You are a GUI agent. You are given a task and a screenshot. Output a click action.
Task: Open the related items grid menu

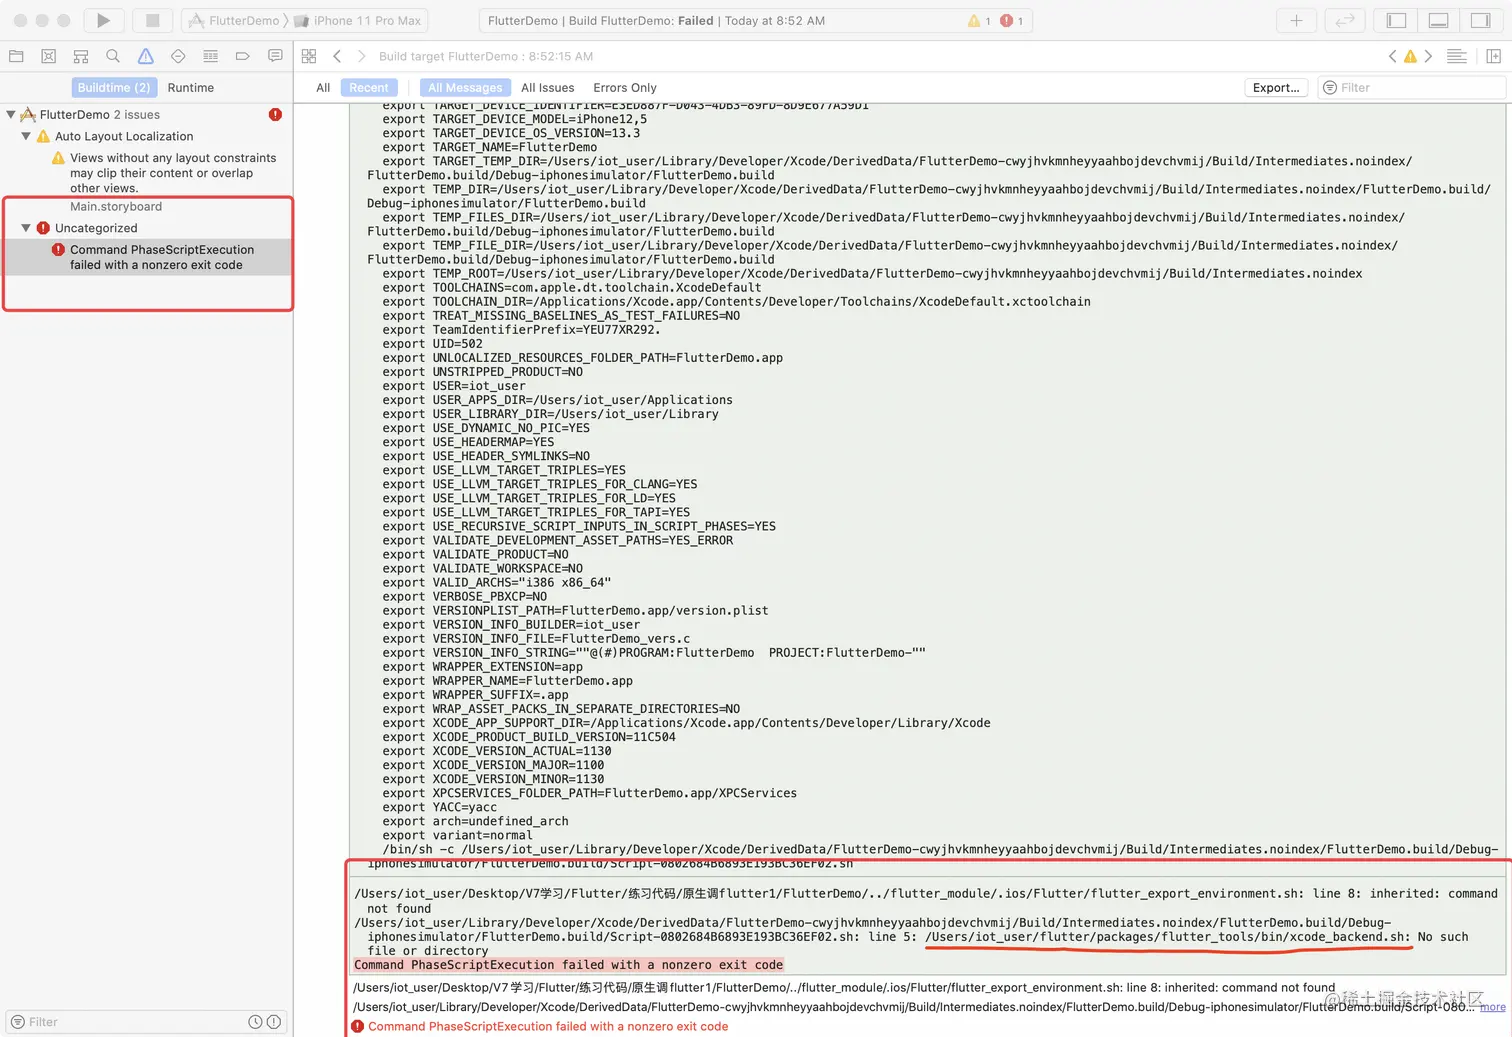pyautogui.click(x=309, y=56)
